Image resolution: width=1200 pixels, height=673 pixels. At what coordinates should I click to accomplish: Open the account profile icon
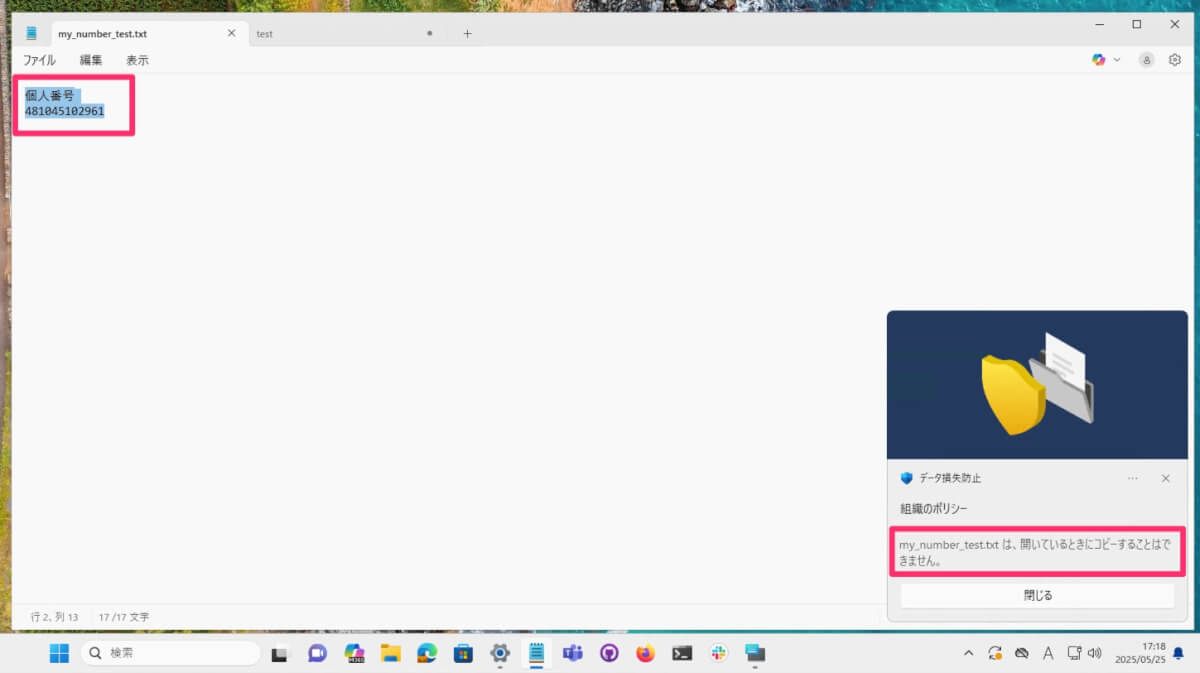point(1147,60)
